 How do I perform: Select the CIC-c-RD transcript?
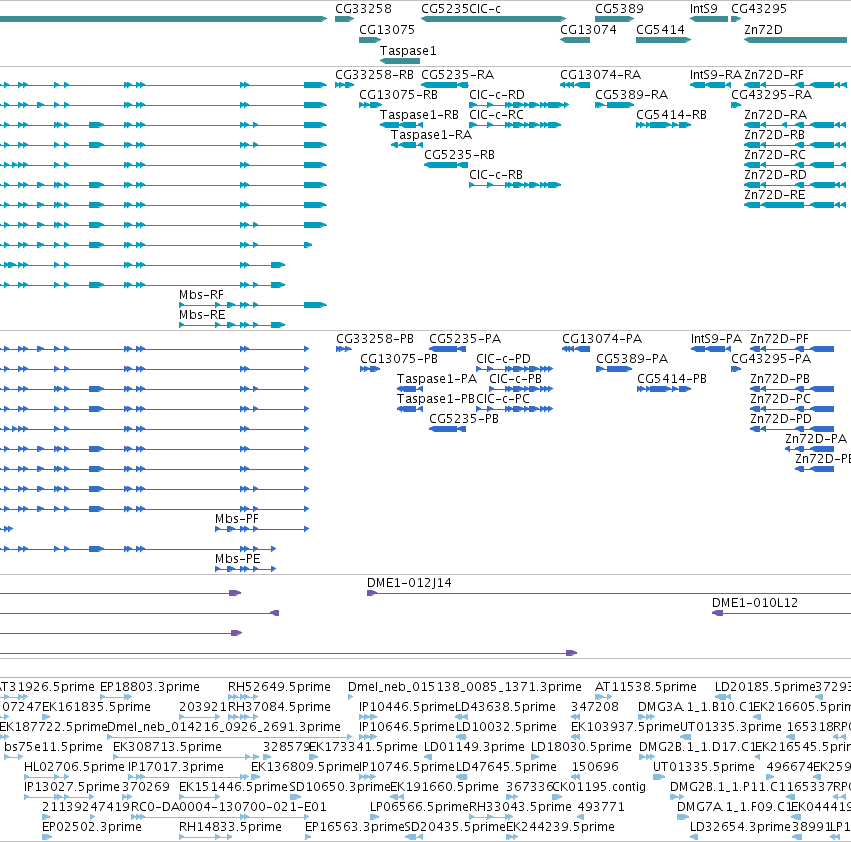(519, 105)
